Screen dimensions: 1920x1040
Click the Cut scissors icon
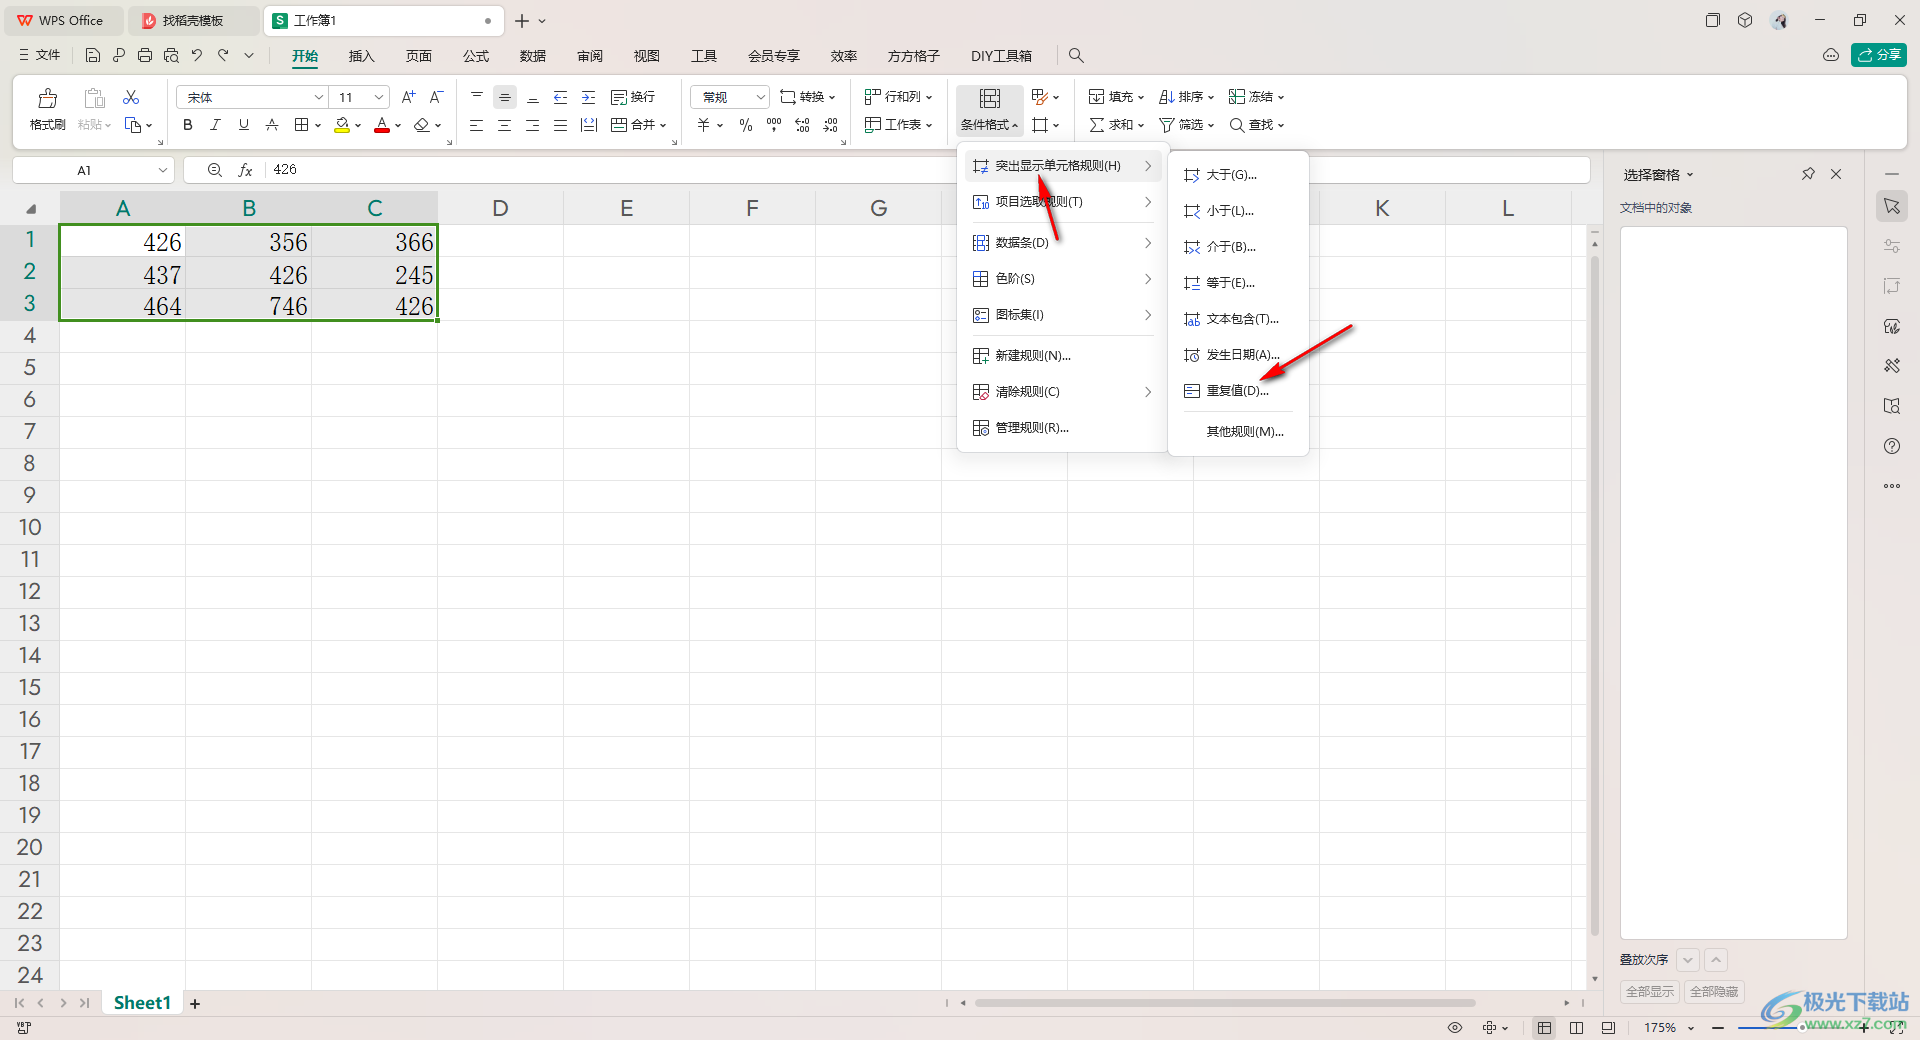coord(131,97)
